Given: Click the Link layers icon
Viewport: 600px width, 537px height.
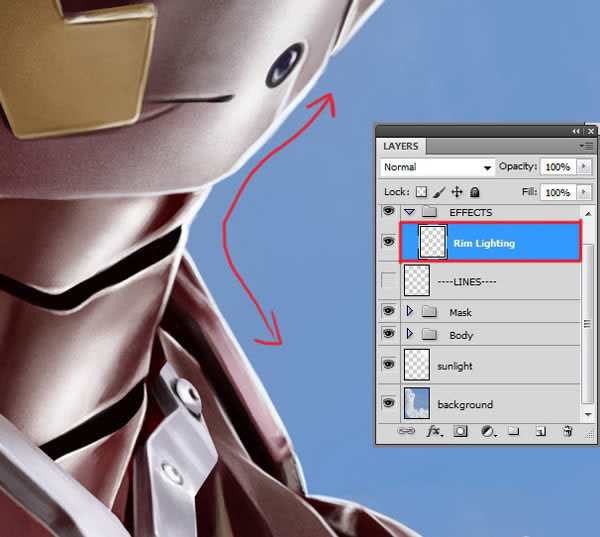Looking at the screenshot, I should 406,431.
